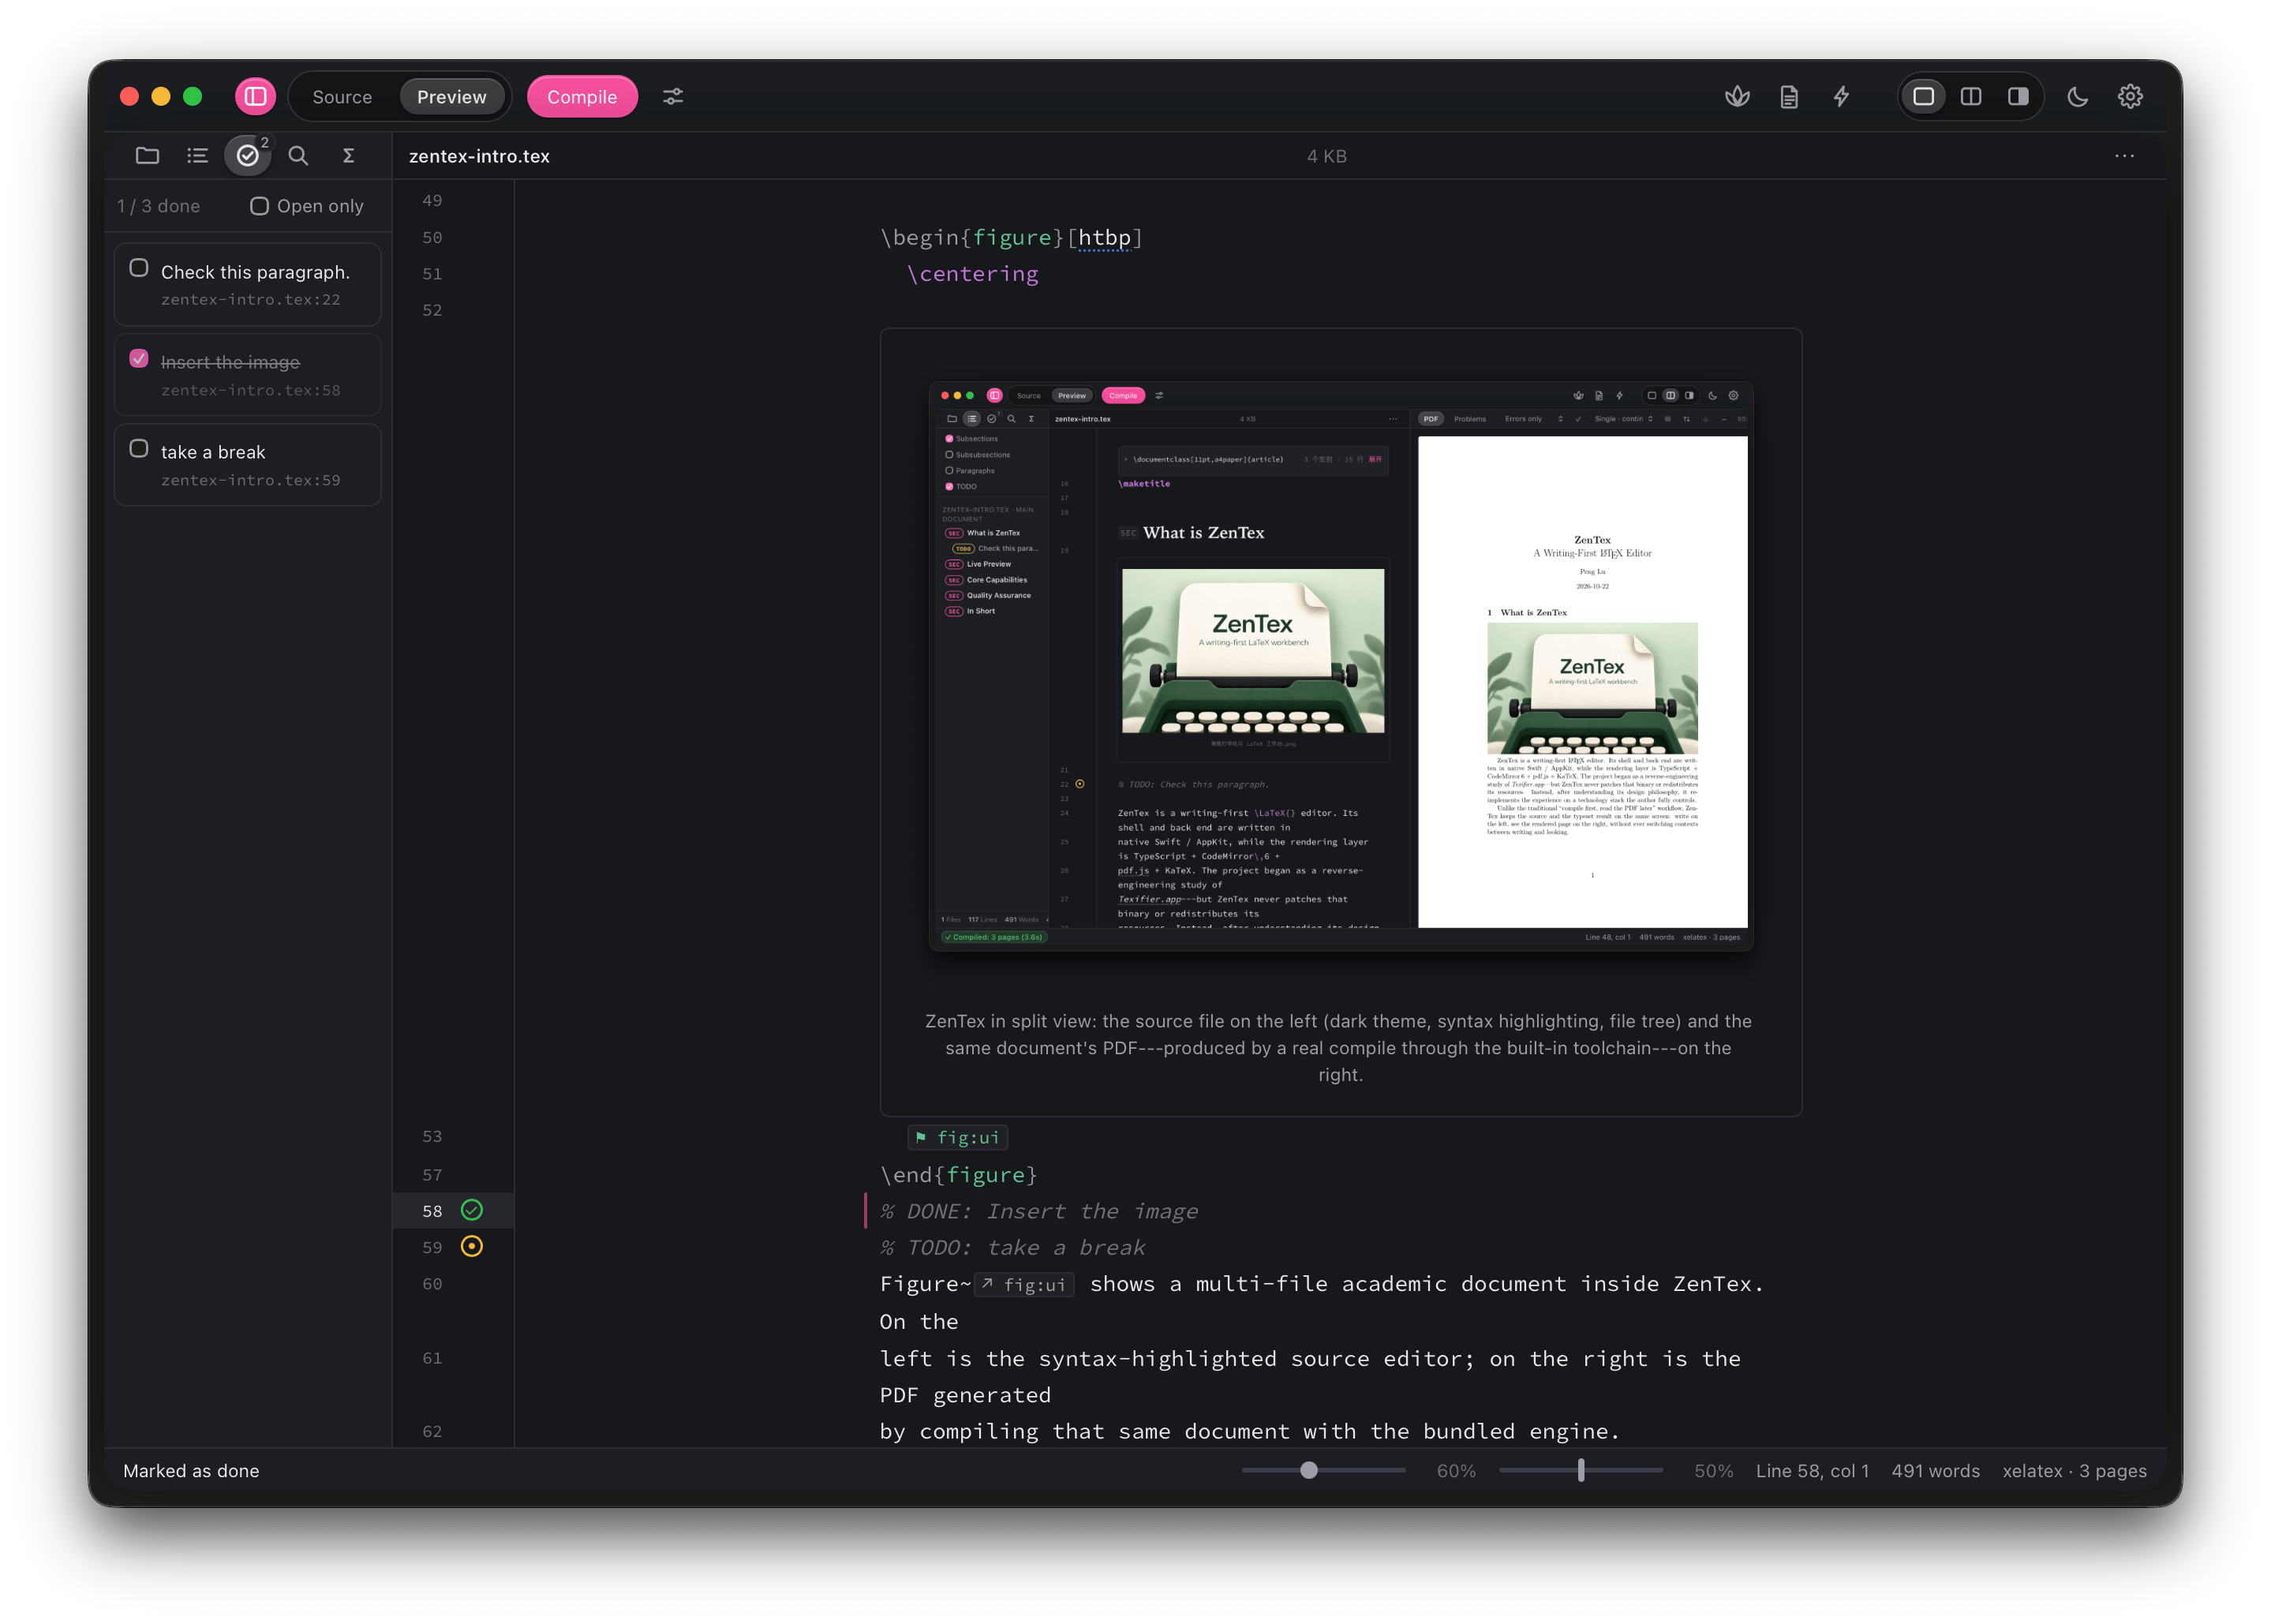
Task: Select the single-pane editor layout
Action: (1923, 96)
